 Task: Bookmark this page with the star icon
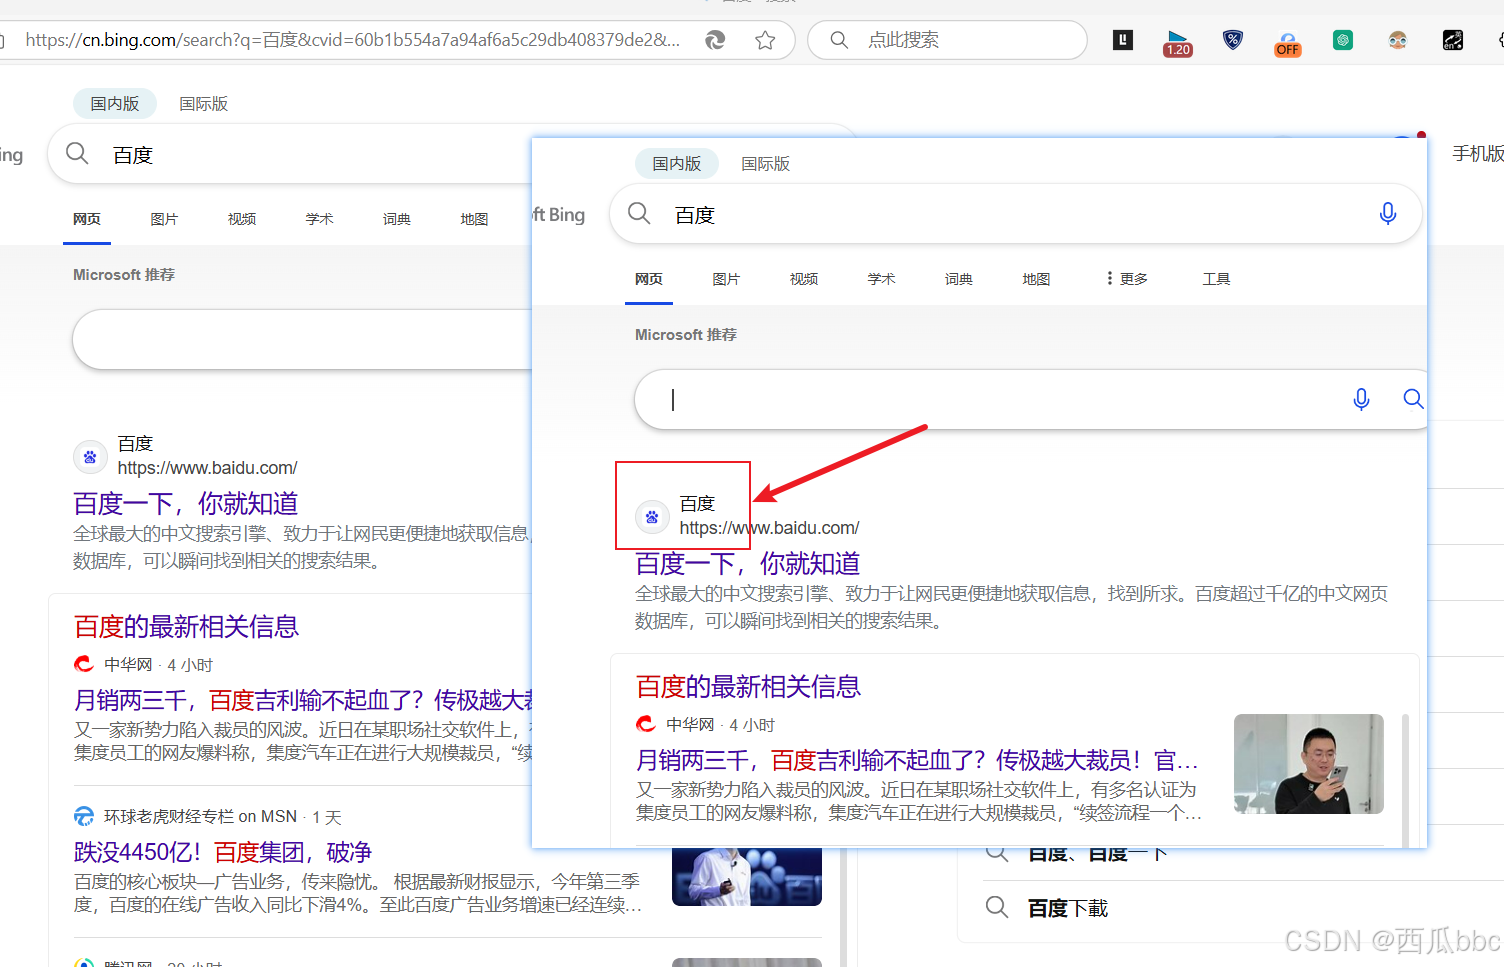pos(765,40)
